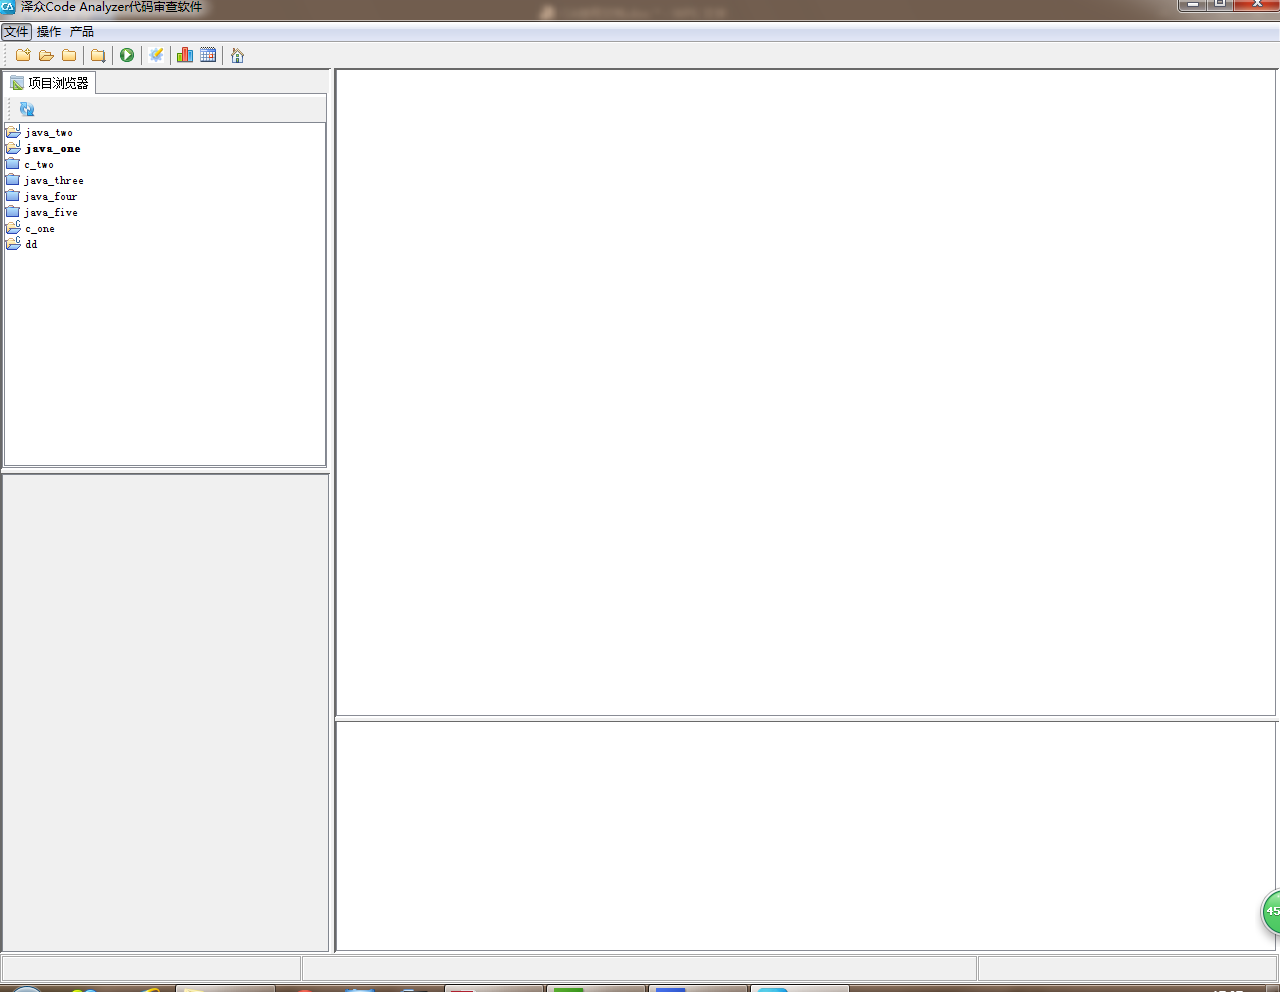The width and height of the screenshot is (1280, 992).
Task: Select the c_two project folder
Action: click(39, 164)
